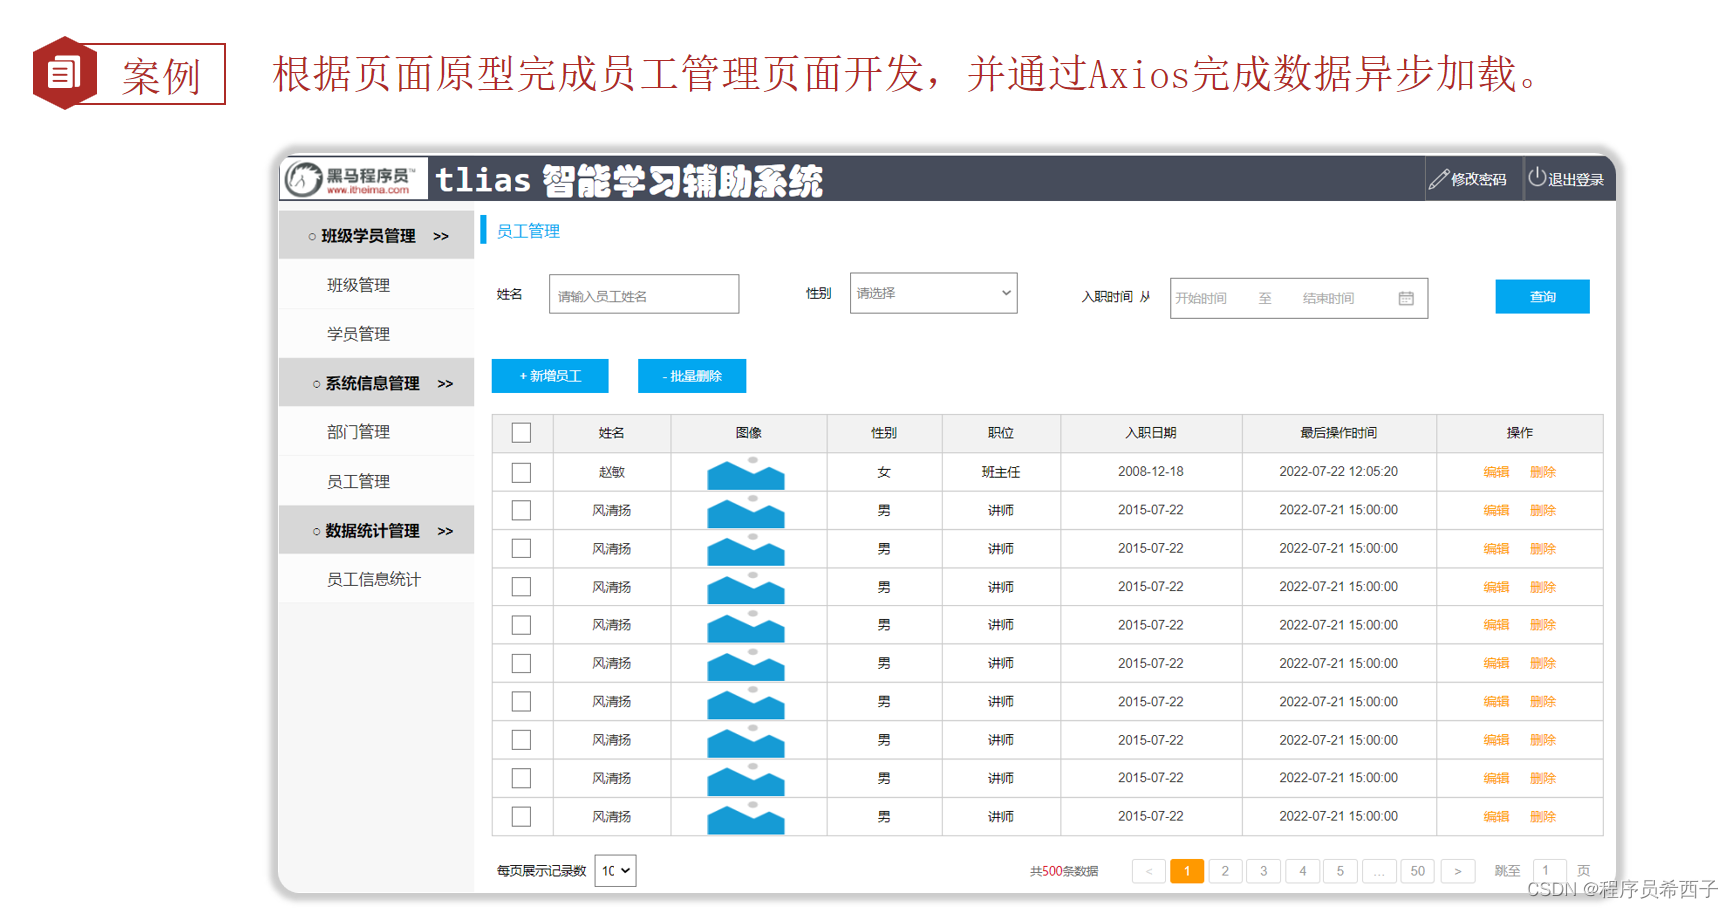Click the next page arrow
The image size is (1733, 908).
point(1457,871)
